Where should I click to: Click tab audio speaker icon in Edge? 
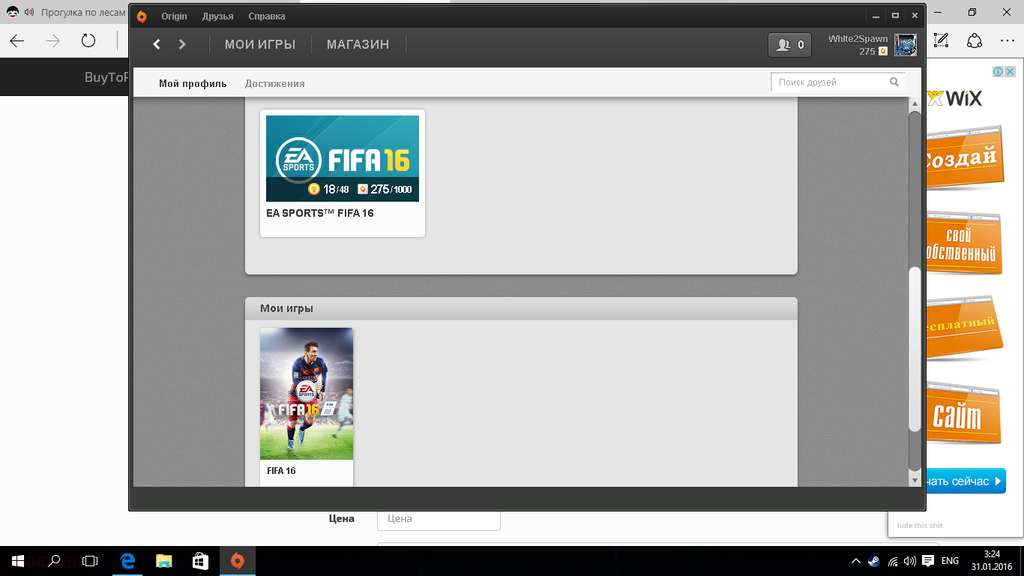pyautogui.click(x=29, y=12)
